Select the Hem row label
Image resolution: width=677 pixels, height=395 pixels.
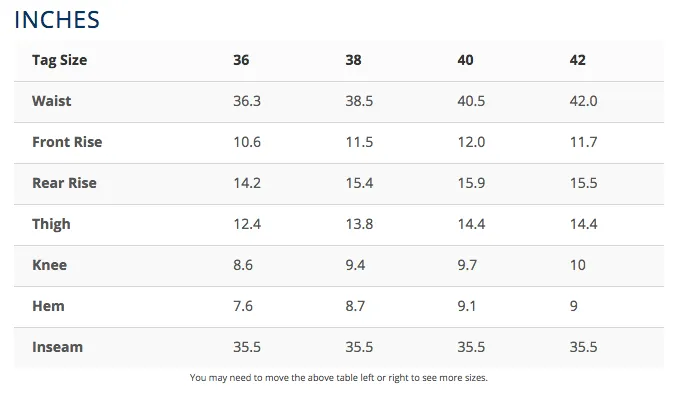coord(48,306)
